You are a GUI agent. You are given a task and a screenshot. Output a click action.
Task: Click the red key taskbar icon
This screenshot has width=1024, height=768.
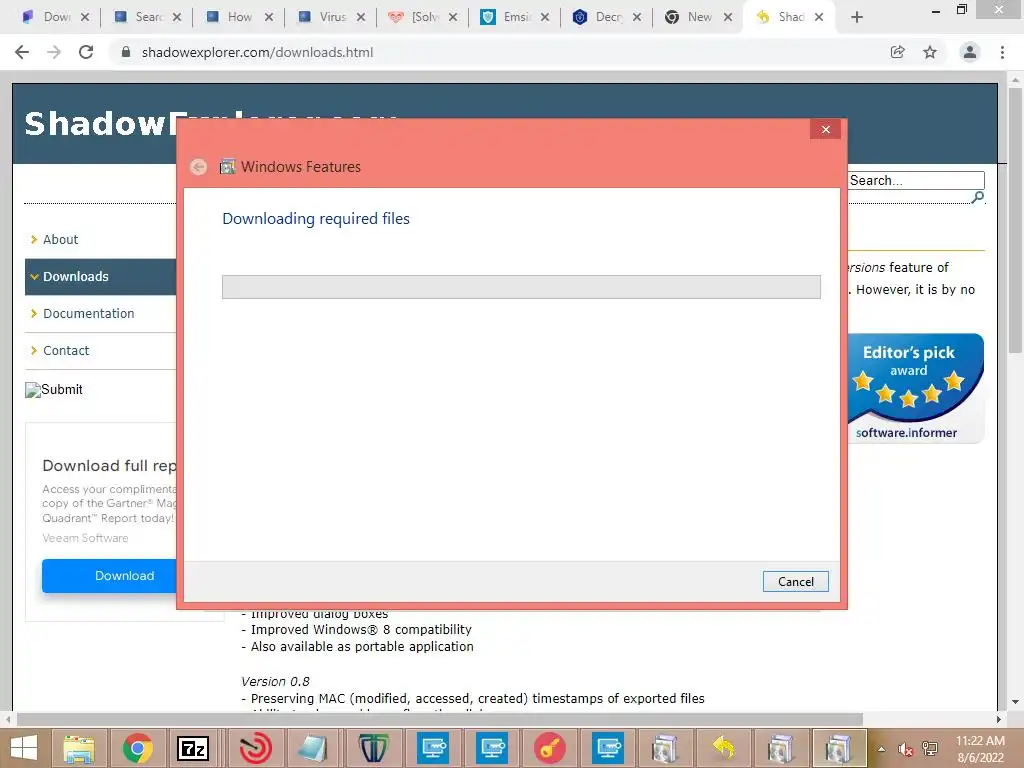pyautogui.click(x=550, y=748)
